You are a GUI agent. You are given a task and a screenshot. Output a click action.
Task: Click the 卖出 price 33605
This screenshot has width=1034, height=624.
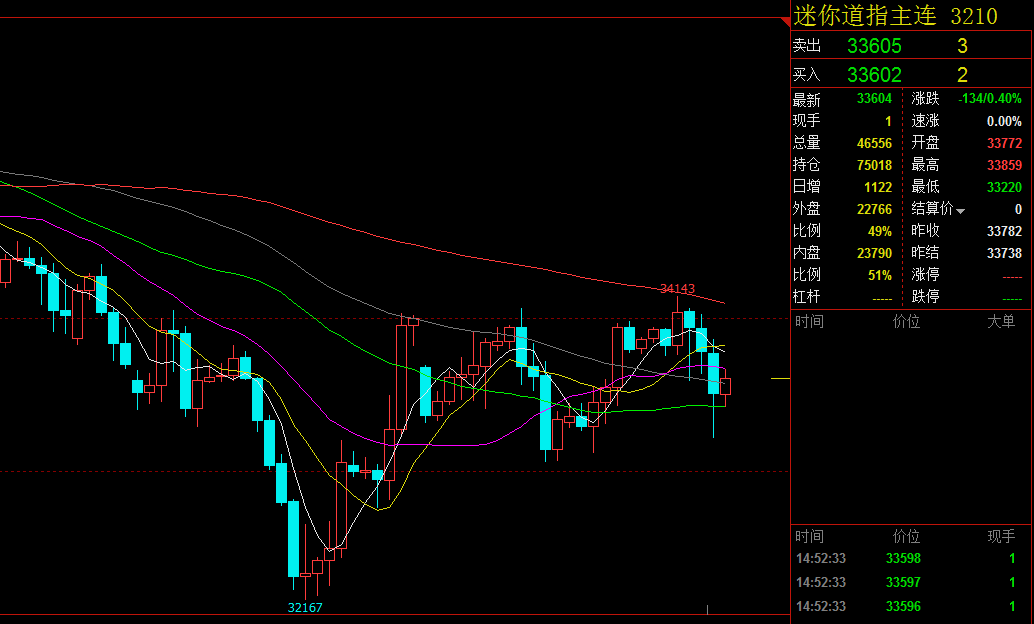click(874, 46)
